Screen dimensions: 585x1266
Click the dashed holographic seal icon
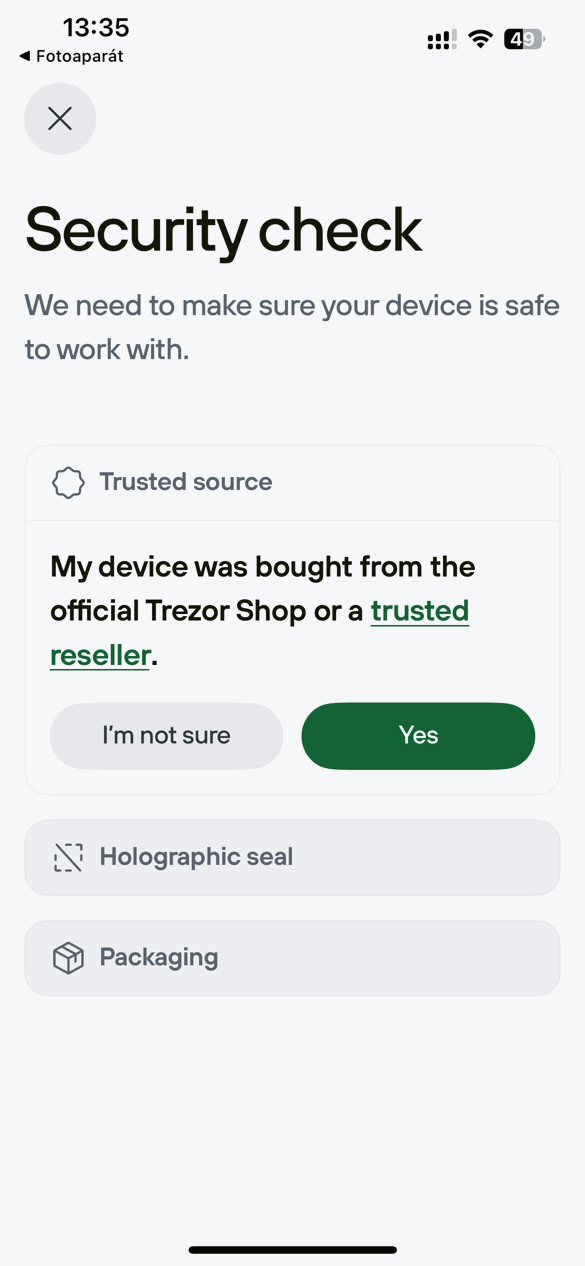pos(68,857)
